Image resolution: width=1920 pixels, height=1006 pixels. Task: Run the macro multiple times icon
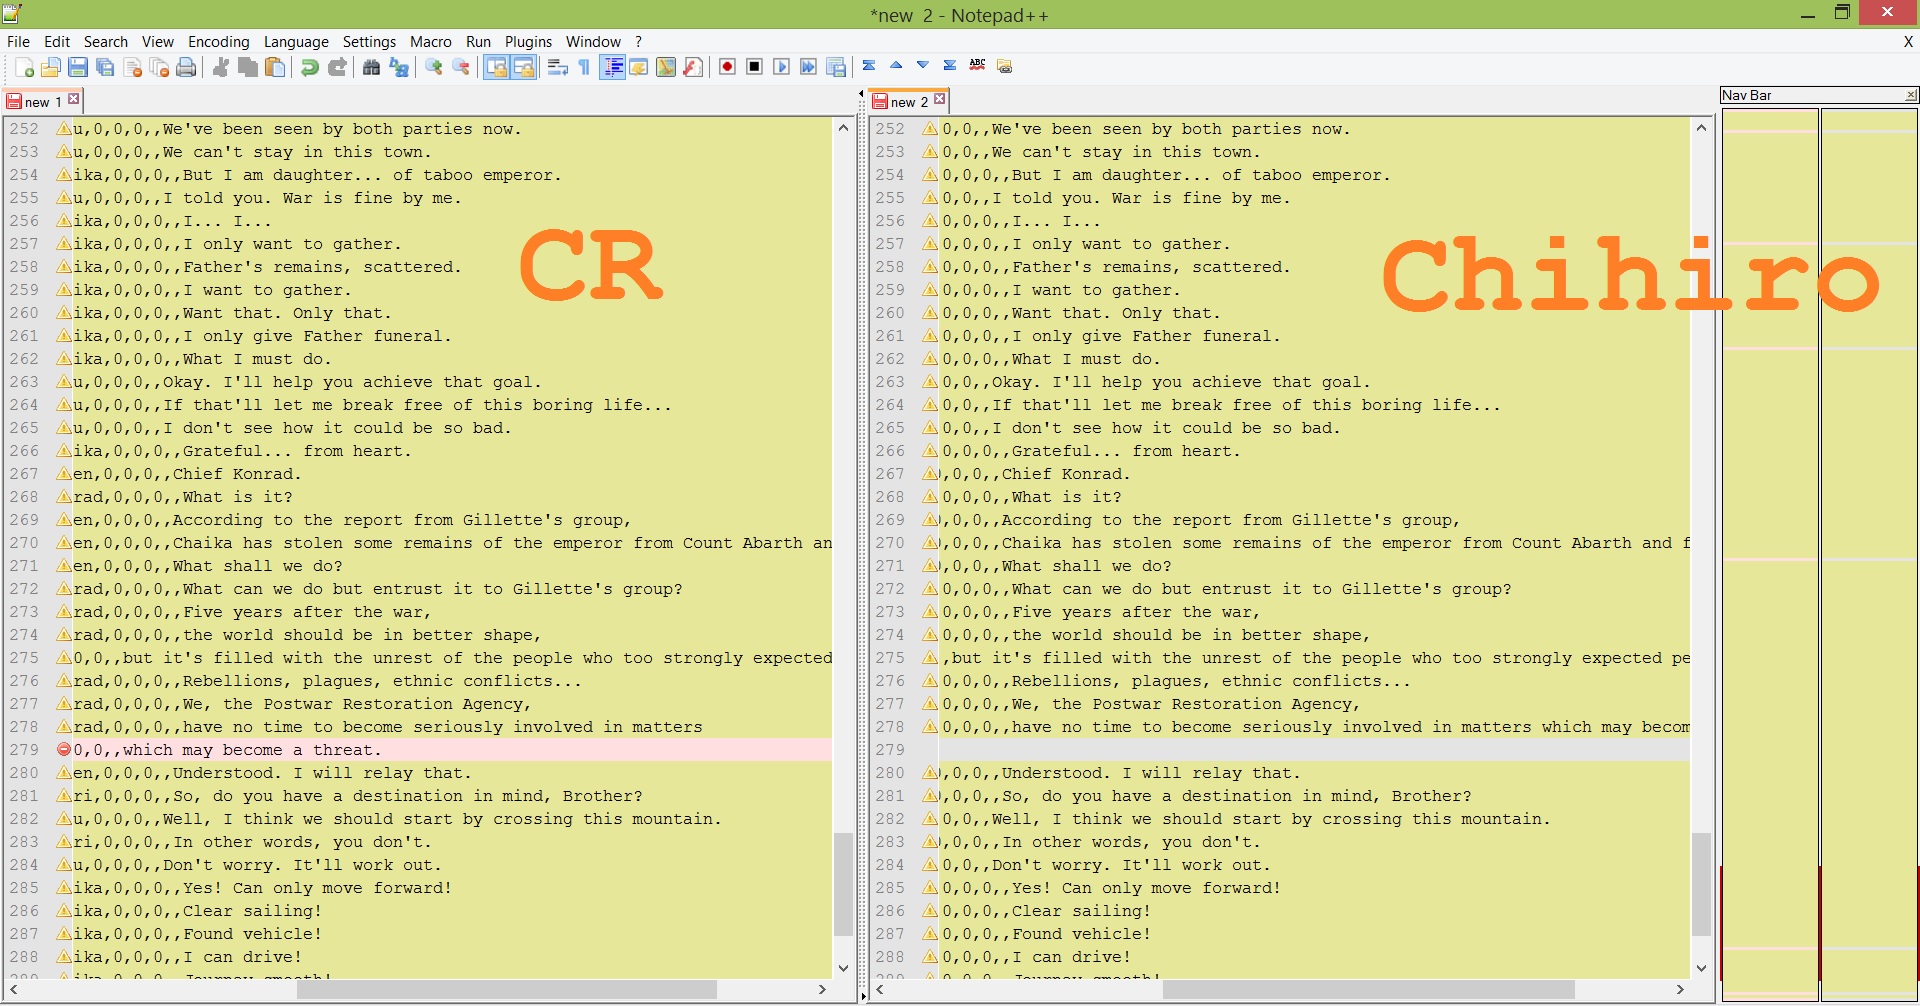pos(809,67)
